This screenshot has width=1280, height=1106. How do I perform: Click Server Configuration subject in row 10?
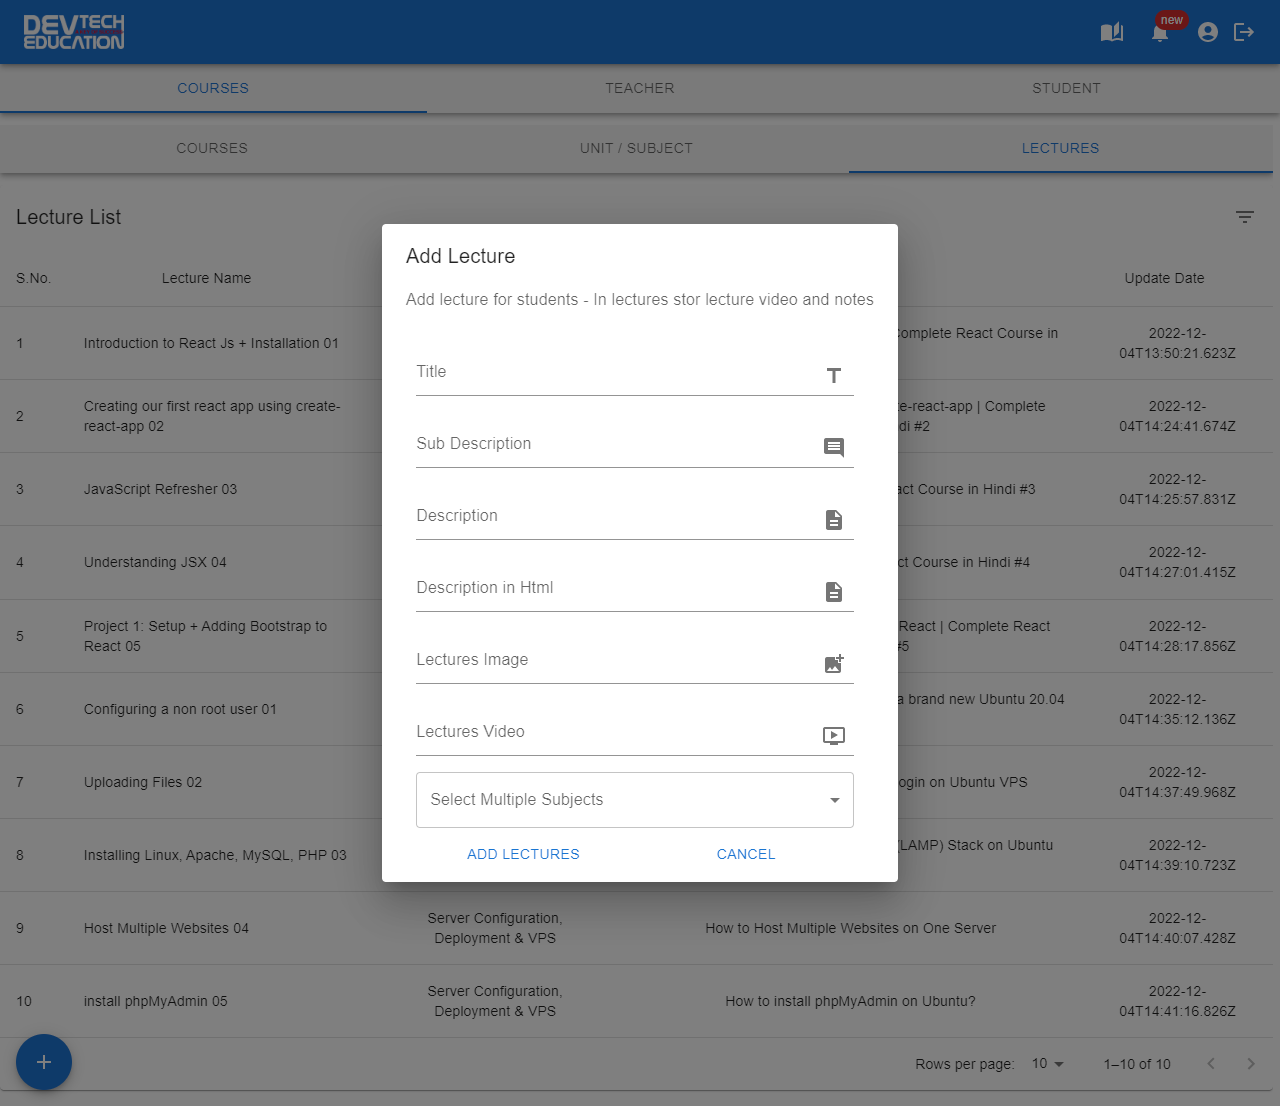(x=495, y=1001)
